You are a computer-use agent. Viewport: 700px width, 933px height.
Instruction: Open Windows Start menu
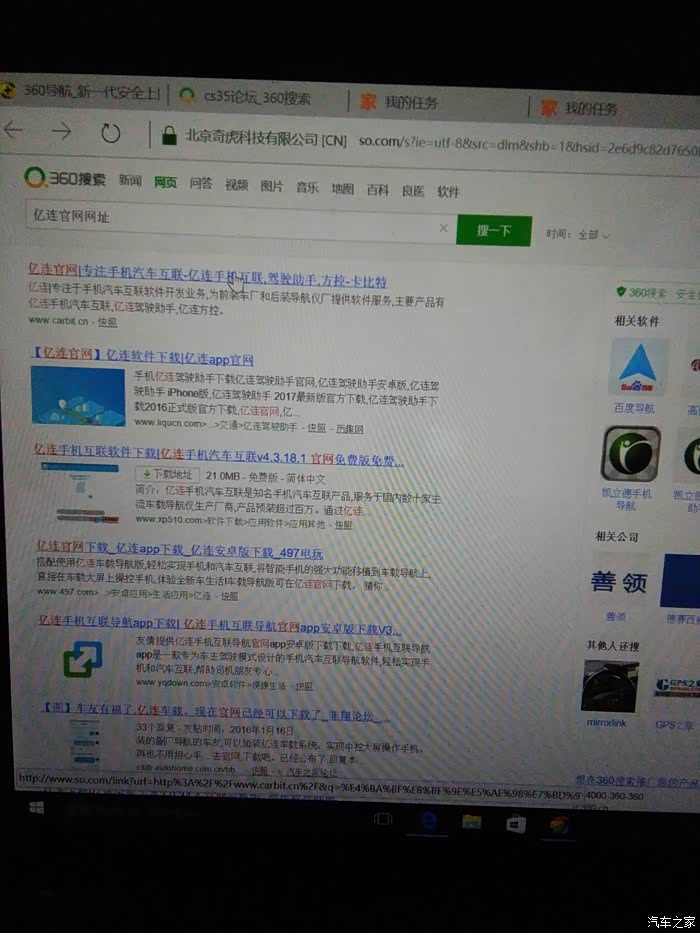[36, 807]
